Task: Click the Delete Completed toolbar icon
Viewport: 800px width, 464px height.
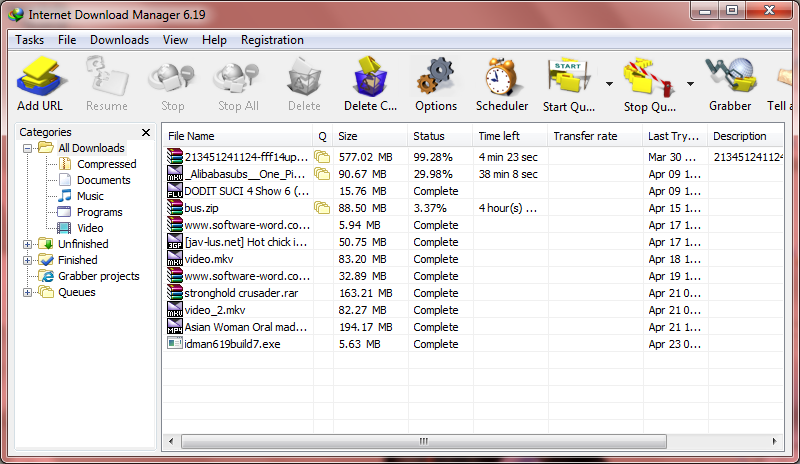Action: [370, 77]
